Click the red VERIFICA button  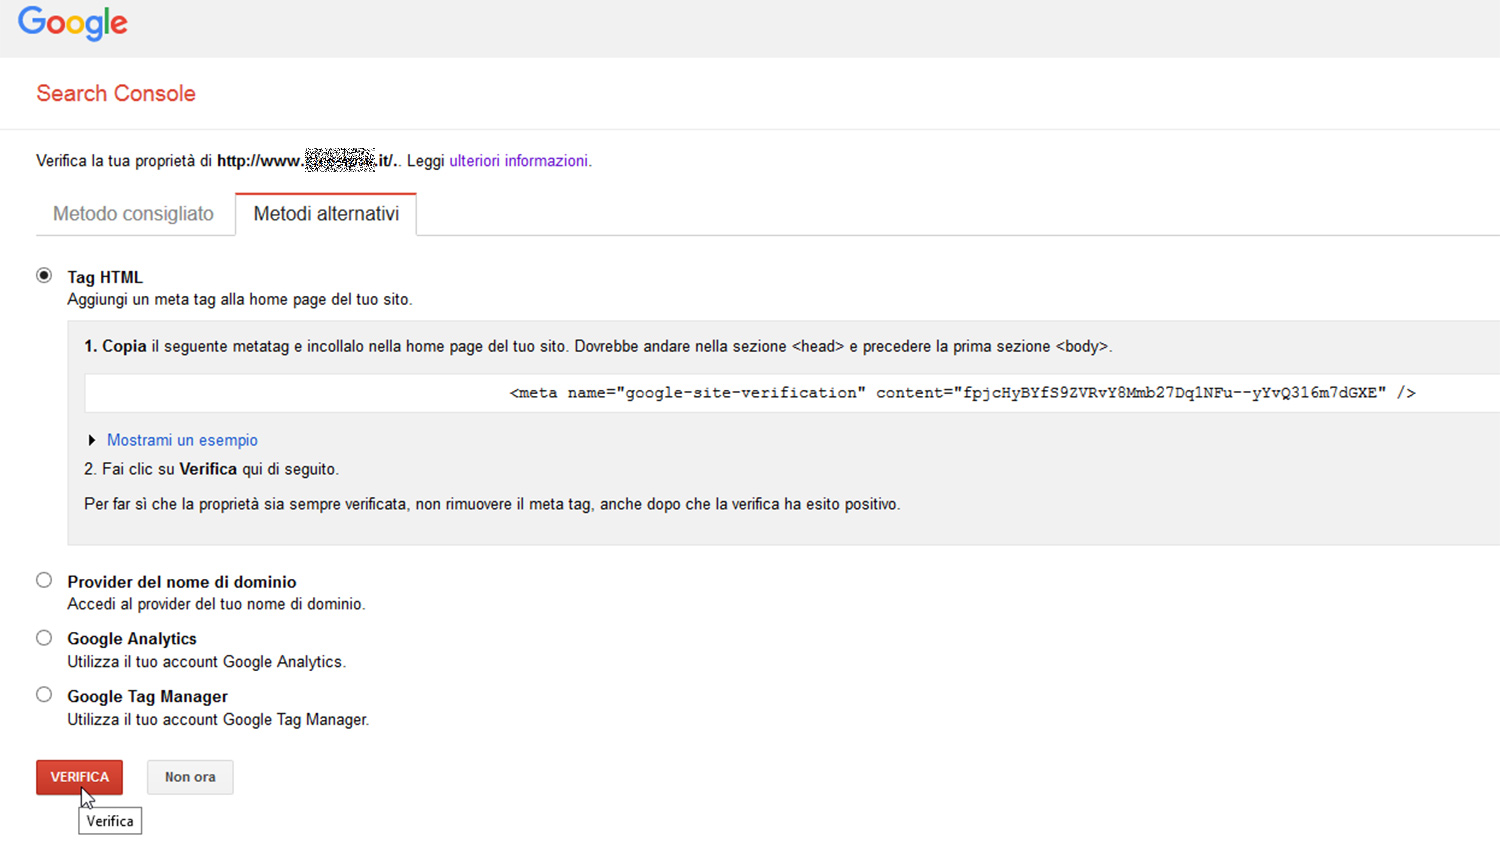(x=80, y=777)
